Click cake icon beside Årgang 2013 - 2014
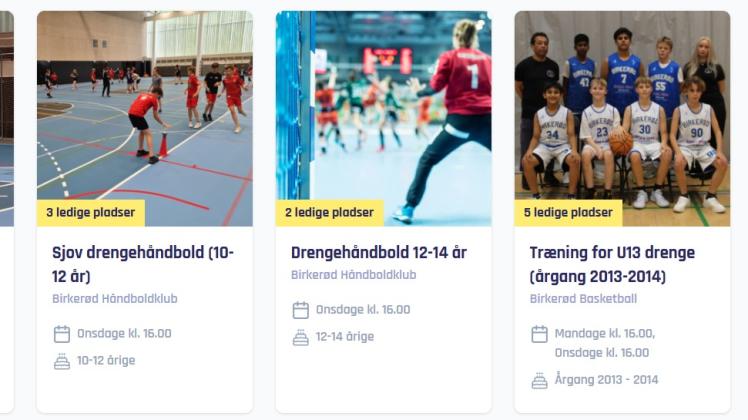Image resolution: width=748 pixels, height=420 pixels. (x=539, y=380)
